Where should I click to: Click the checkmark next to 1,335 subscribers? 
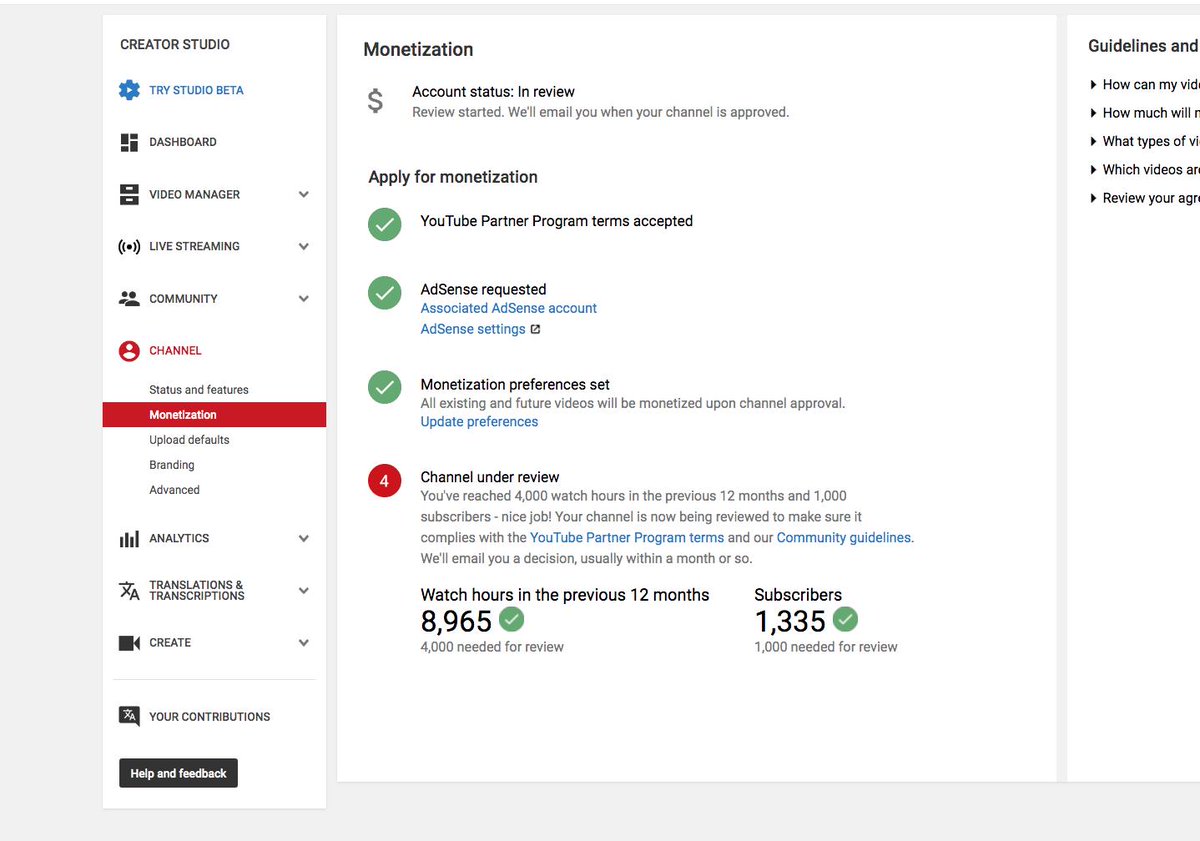(846, 619)
